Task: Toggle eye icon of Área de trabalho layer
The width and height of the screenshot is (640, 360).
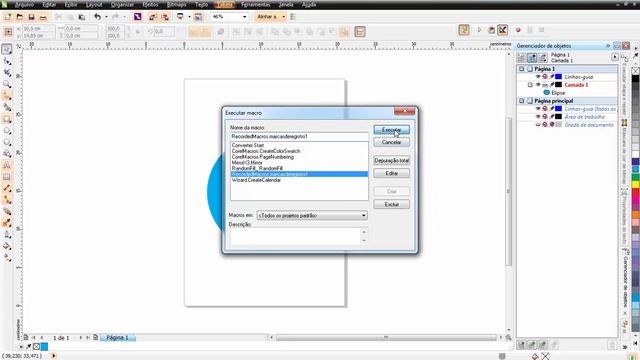Action: [538, 117]
